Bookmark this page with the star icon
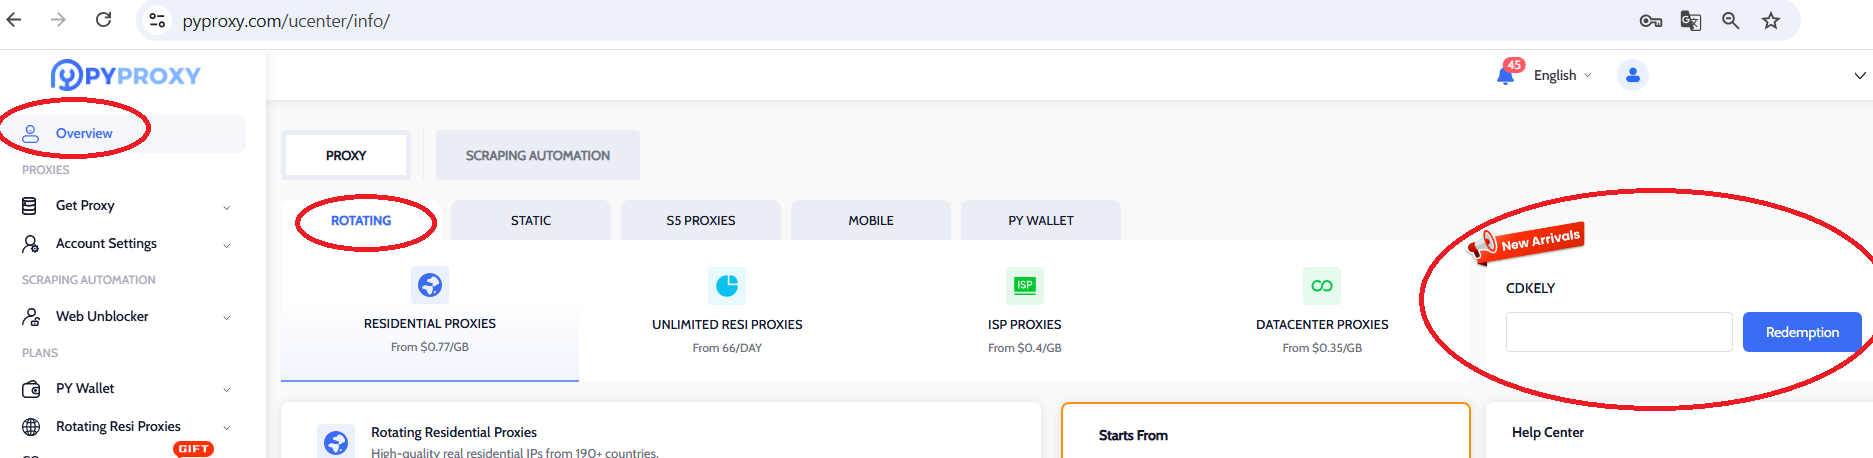 [1771, 21]
